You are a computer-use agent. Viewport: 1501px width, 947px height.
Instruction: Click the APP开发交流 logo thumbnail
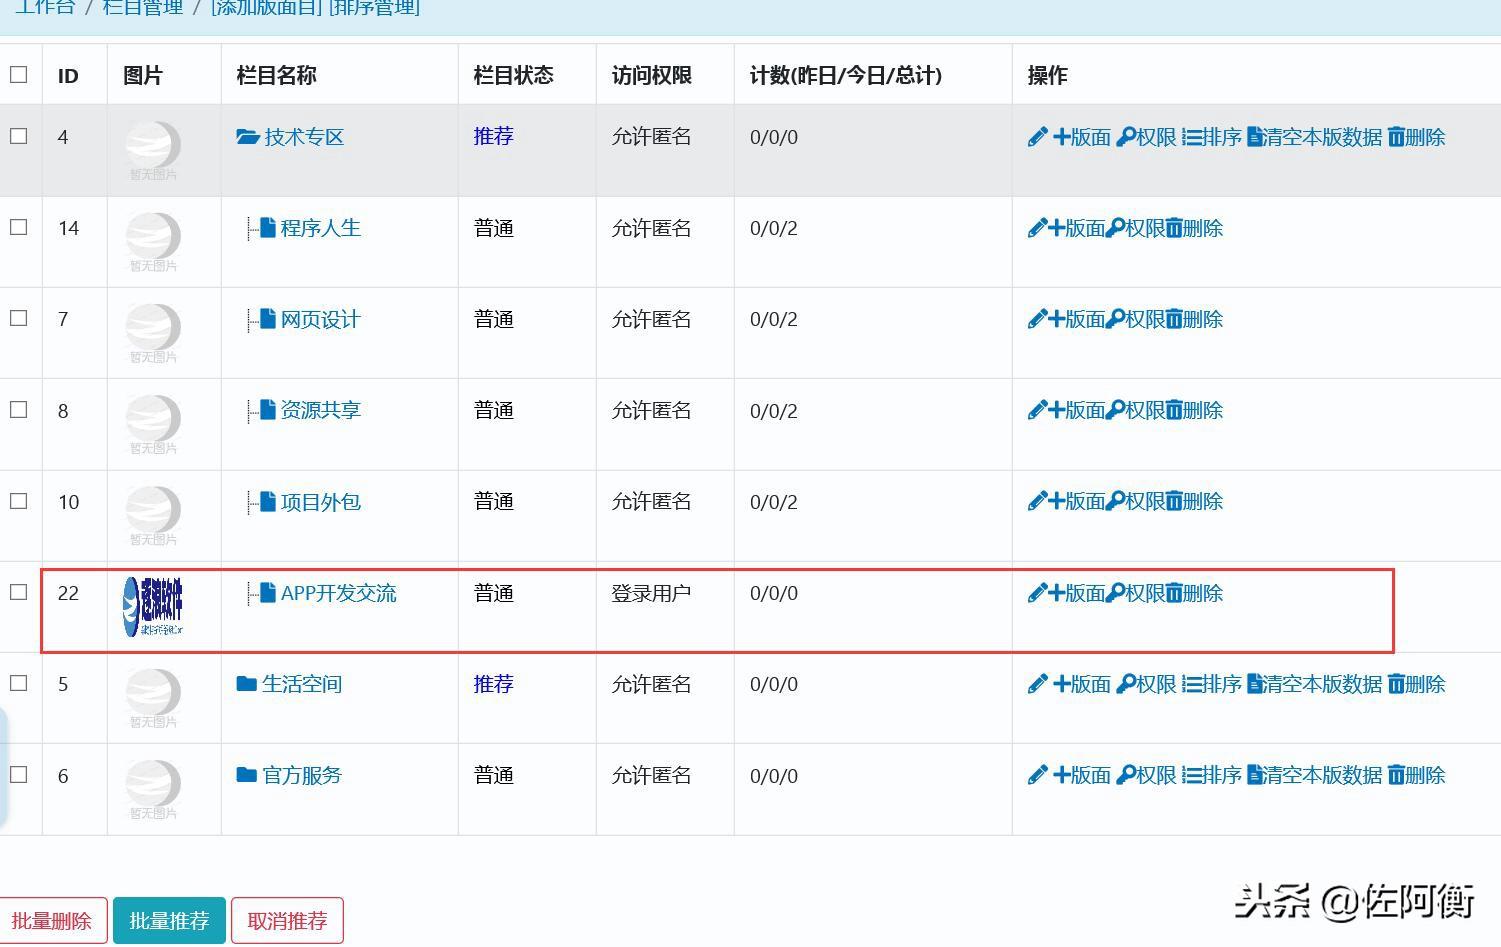(x=153, y=606)
